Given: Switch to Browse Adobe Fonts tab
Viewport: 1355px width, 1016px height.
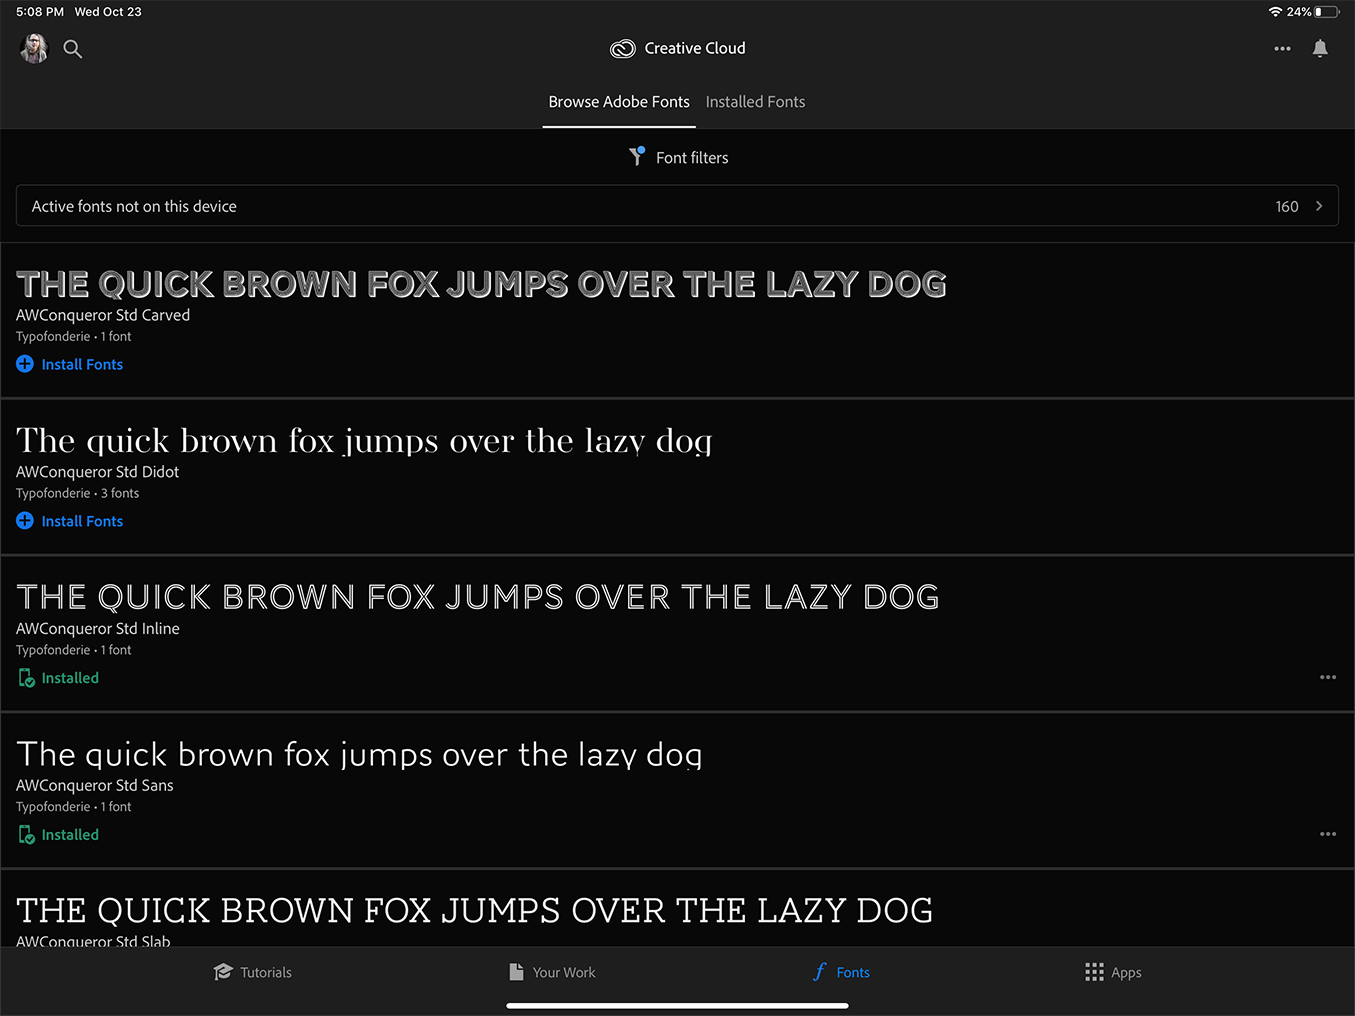Looking at the screenshot, I should 619,102.
